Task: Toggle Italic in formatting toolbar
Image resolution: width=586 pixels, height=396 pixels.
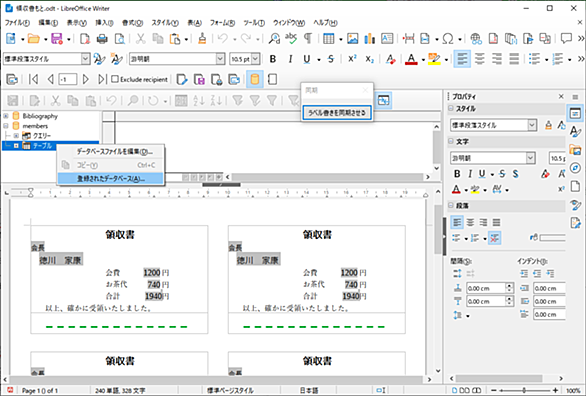Action: [x=290, y=59]
